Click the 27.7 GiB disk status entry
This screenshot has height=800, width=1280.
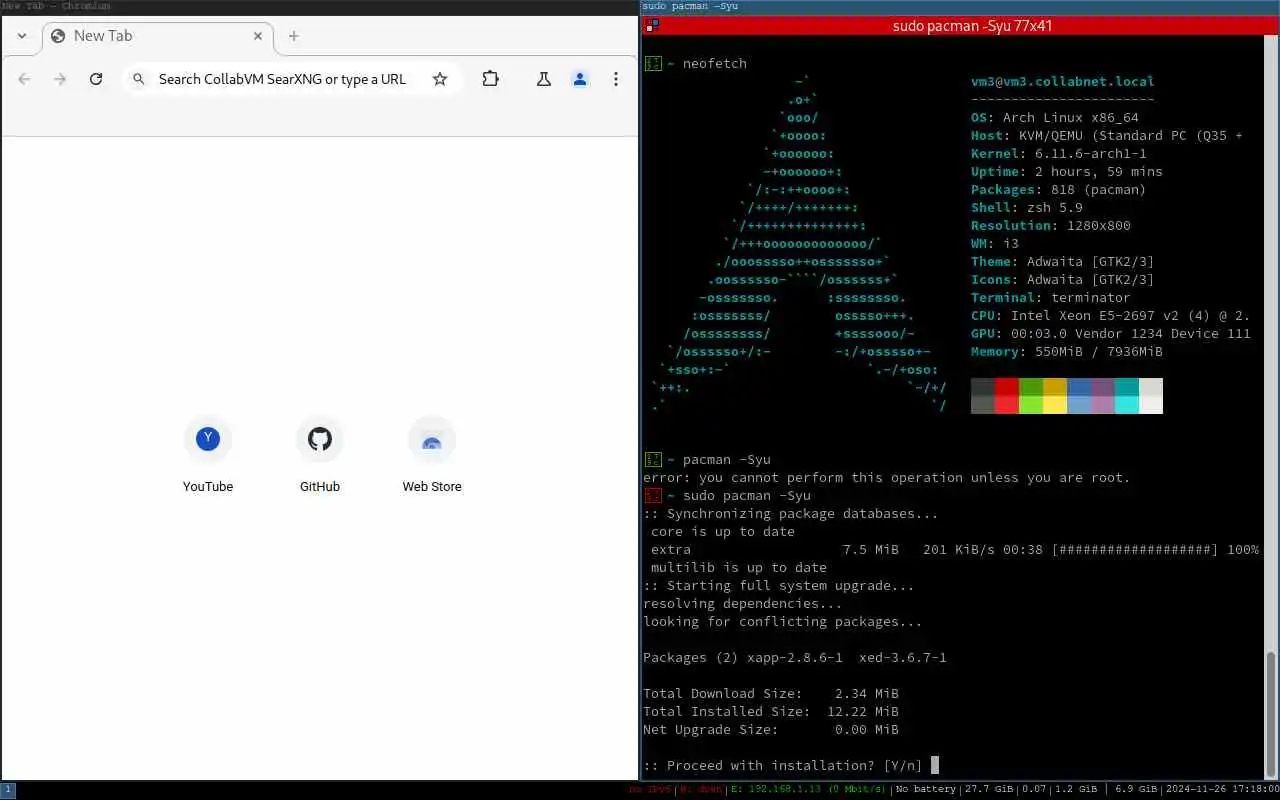point(987,790)
